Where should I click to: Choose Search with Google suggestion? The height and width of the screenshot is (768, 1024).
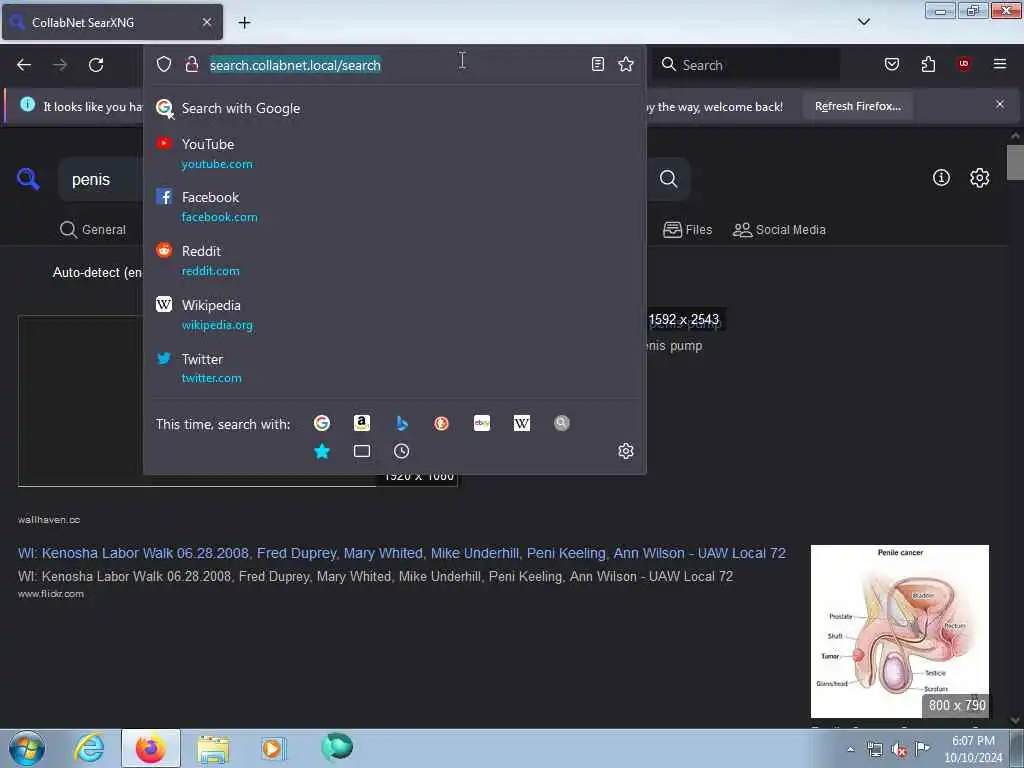394,108
